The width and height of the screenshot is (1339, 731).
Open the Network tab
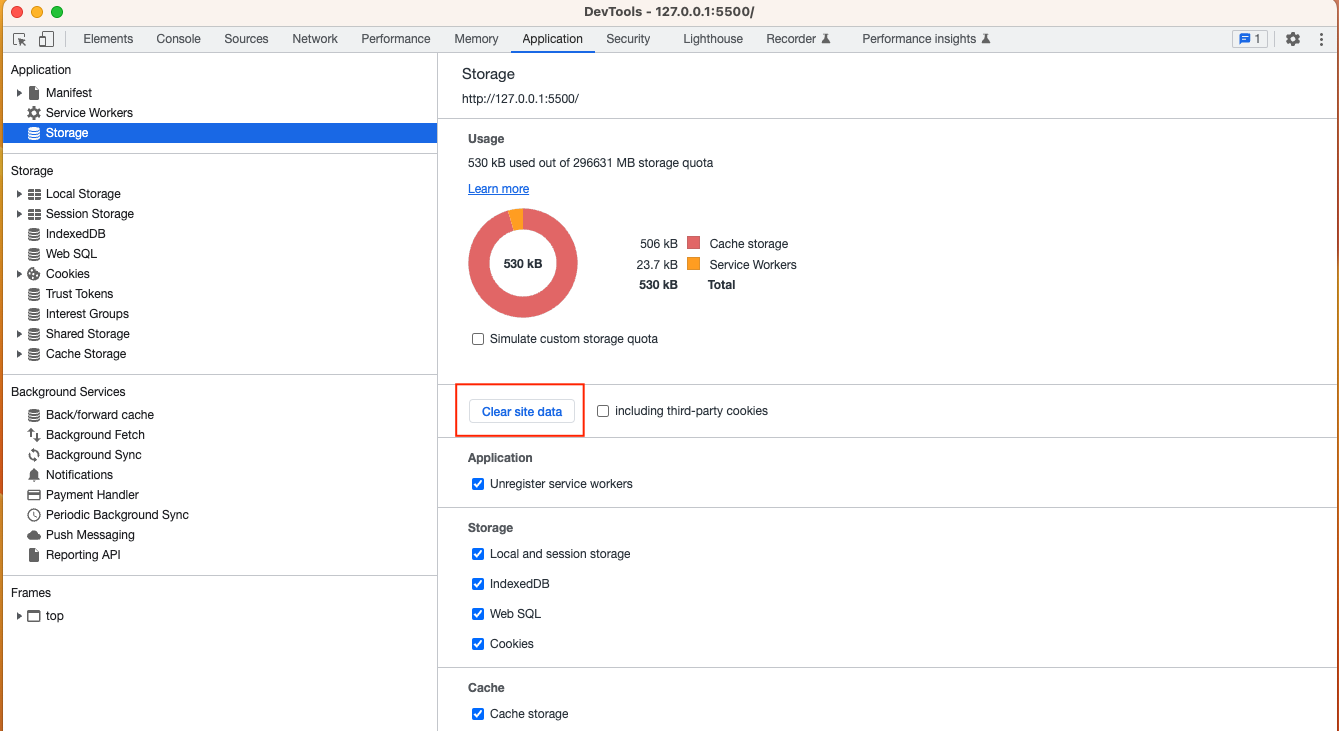pyautogui.click(x=315, y=39)
